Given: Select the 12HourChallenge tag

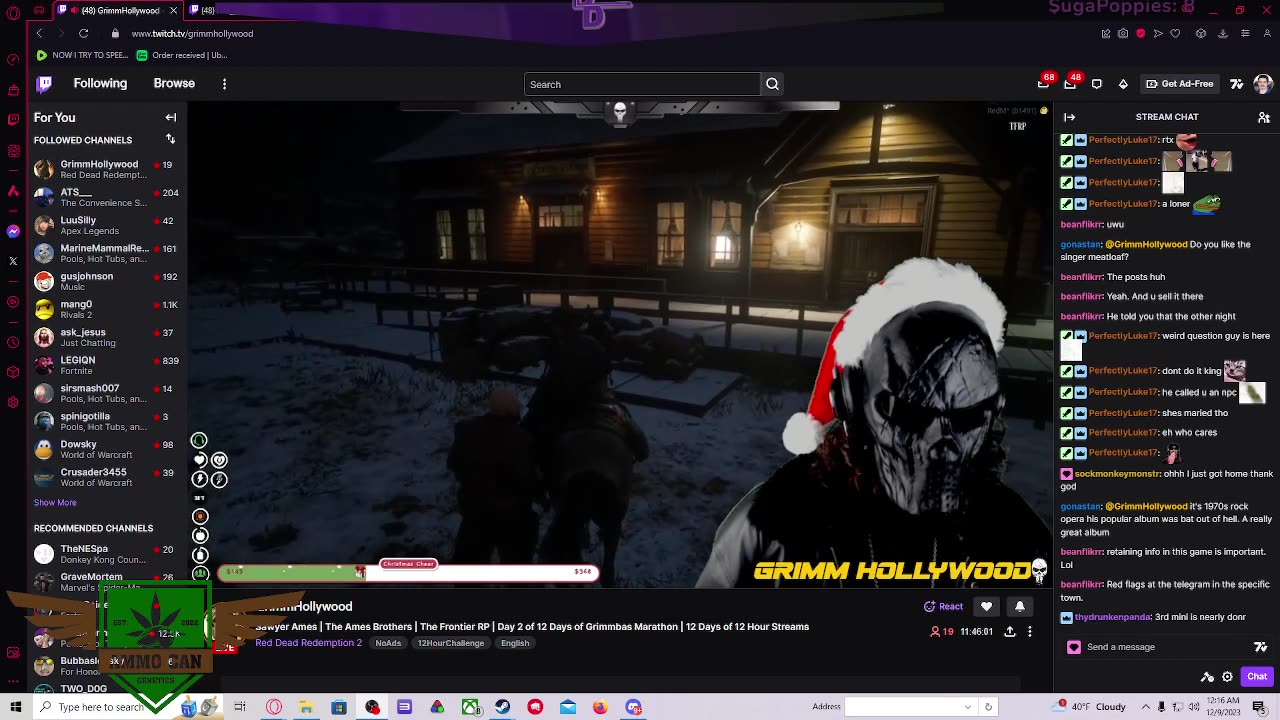Looking at the screenshot, I should click(x=451, y=643).
